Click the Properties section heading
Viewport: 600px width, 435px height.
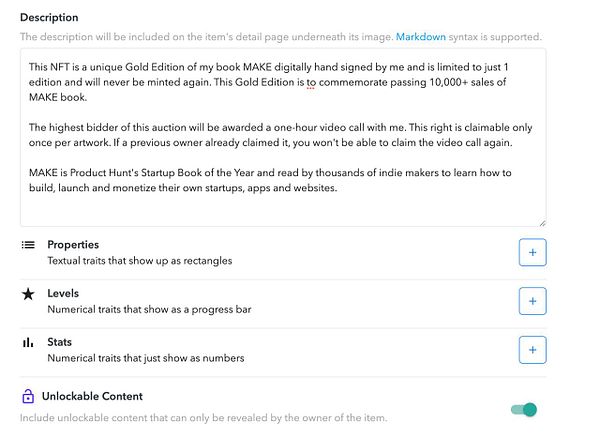point(73,244)
